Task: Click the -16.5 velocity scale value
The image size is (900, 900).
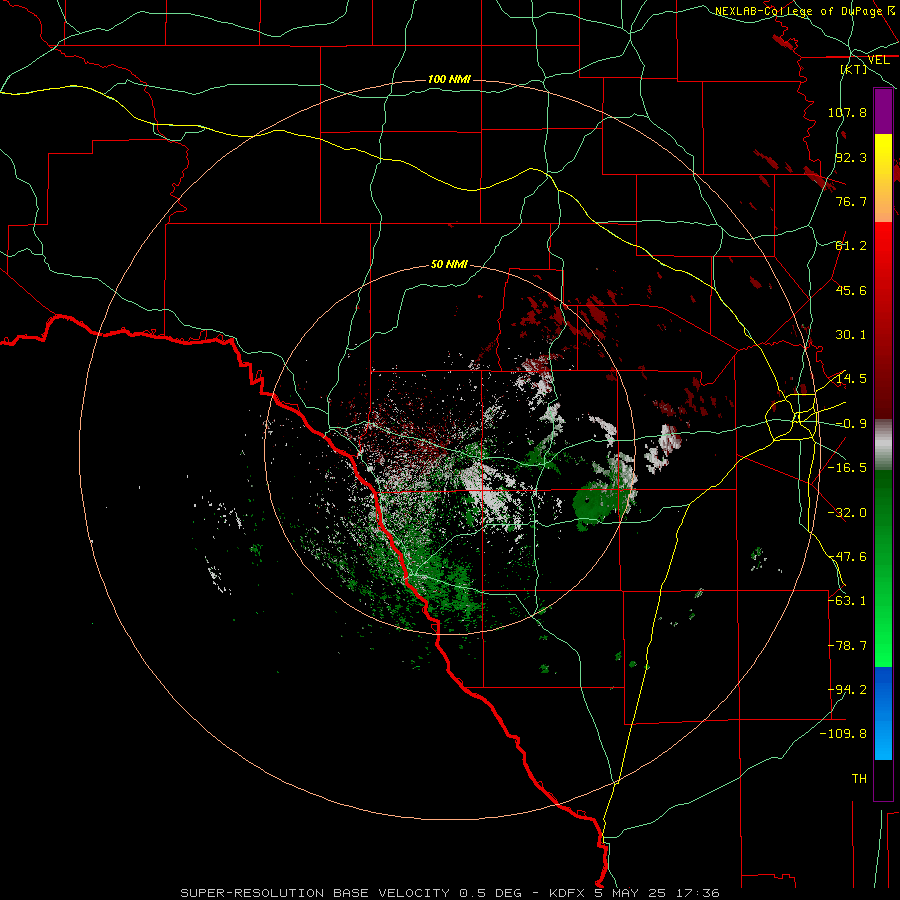Action: (847, 468)
